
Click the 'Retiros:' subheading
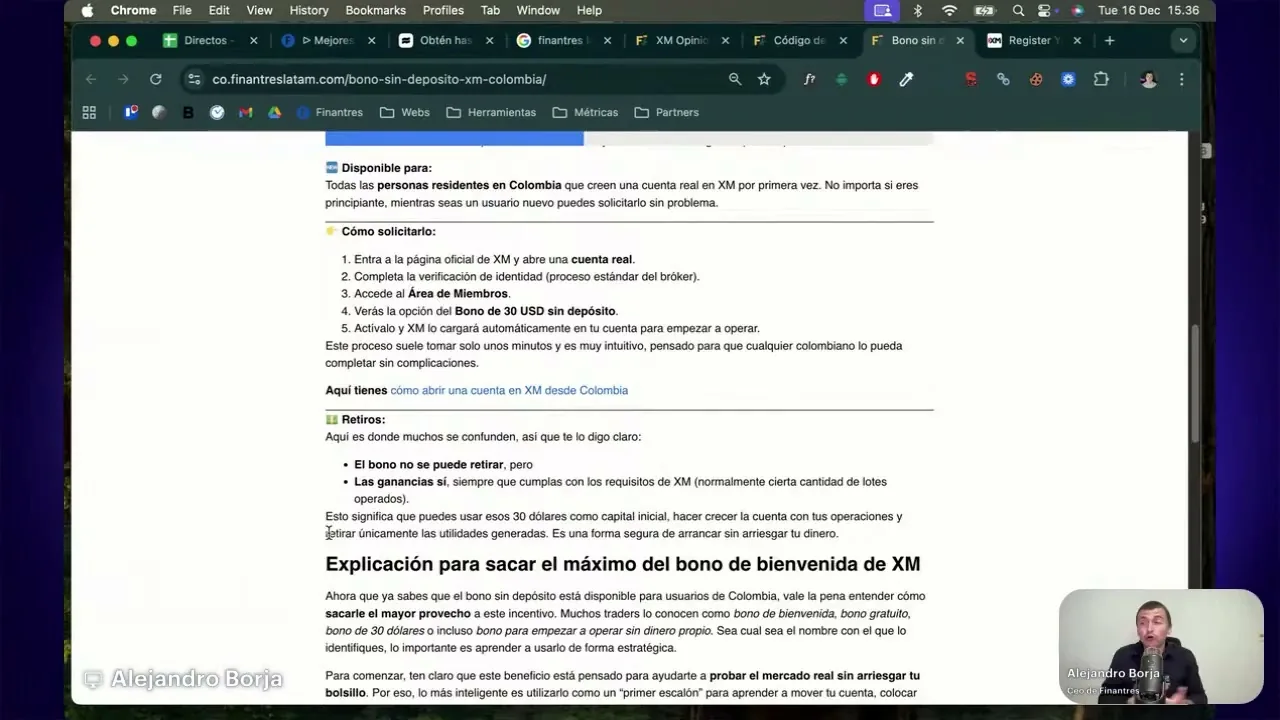coord(363,419)
